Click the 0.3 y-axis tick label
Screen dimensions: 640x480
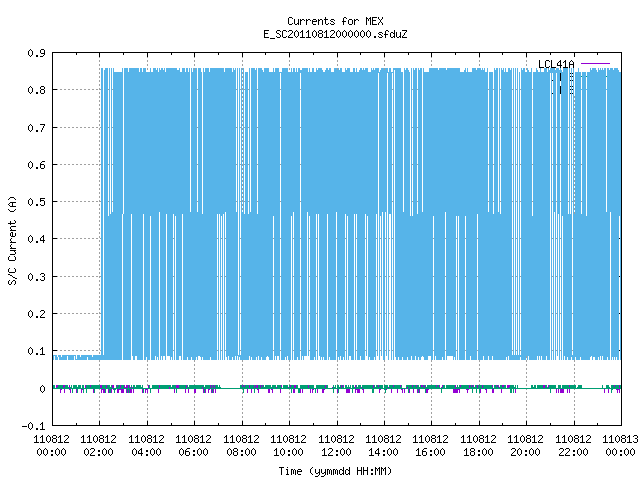point(36,277)
